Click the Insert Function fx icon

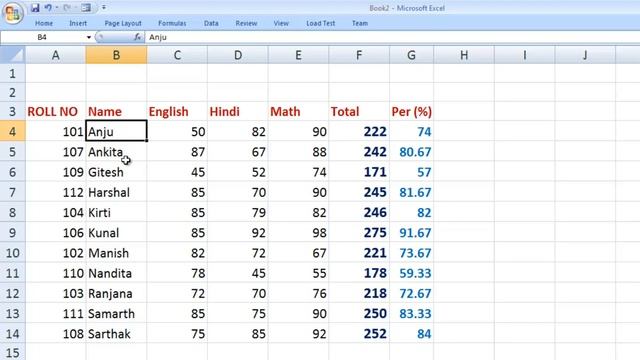138,37
